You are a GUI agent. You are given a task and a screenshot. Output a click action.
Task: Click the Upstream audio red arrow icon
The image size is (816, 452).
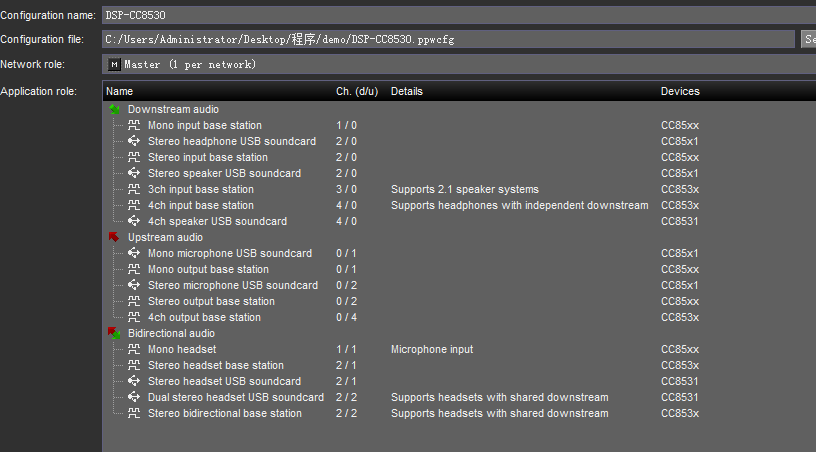coord(114,237)
